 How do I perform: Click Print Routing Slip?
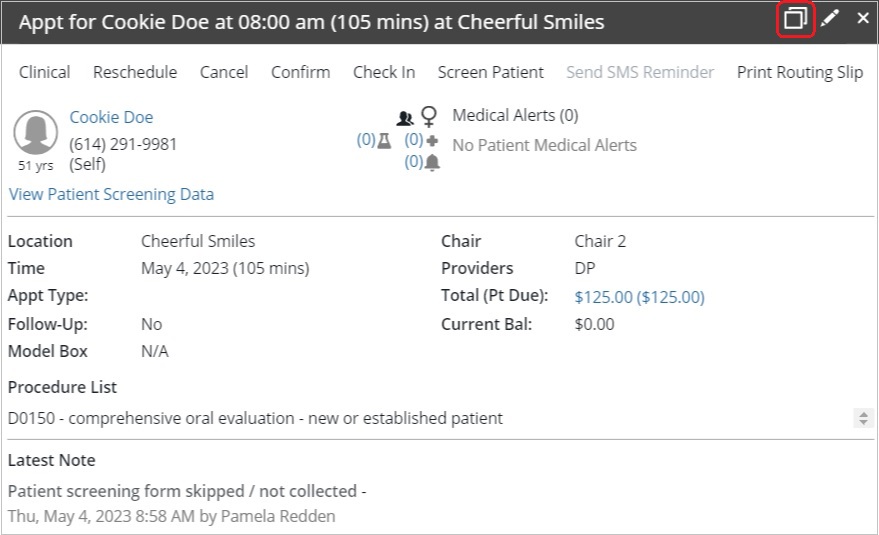coord(800,72)
